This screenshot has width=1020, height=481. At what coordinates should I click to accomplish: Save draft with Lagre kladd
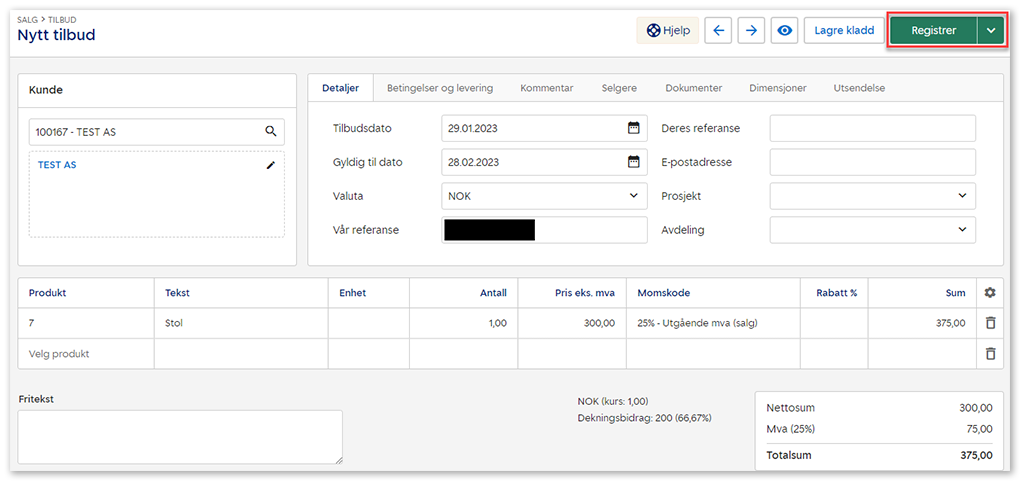click(x=844, y=31)
